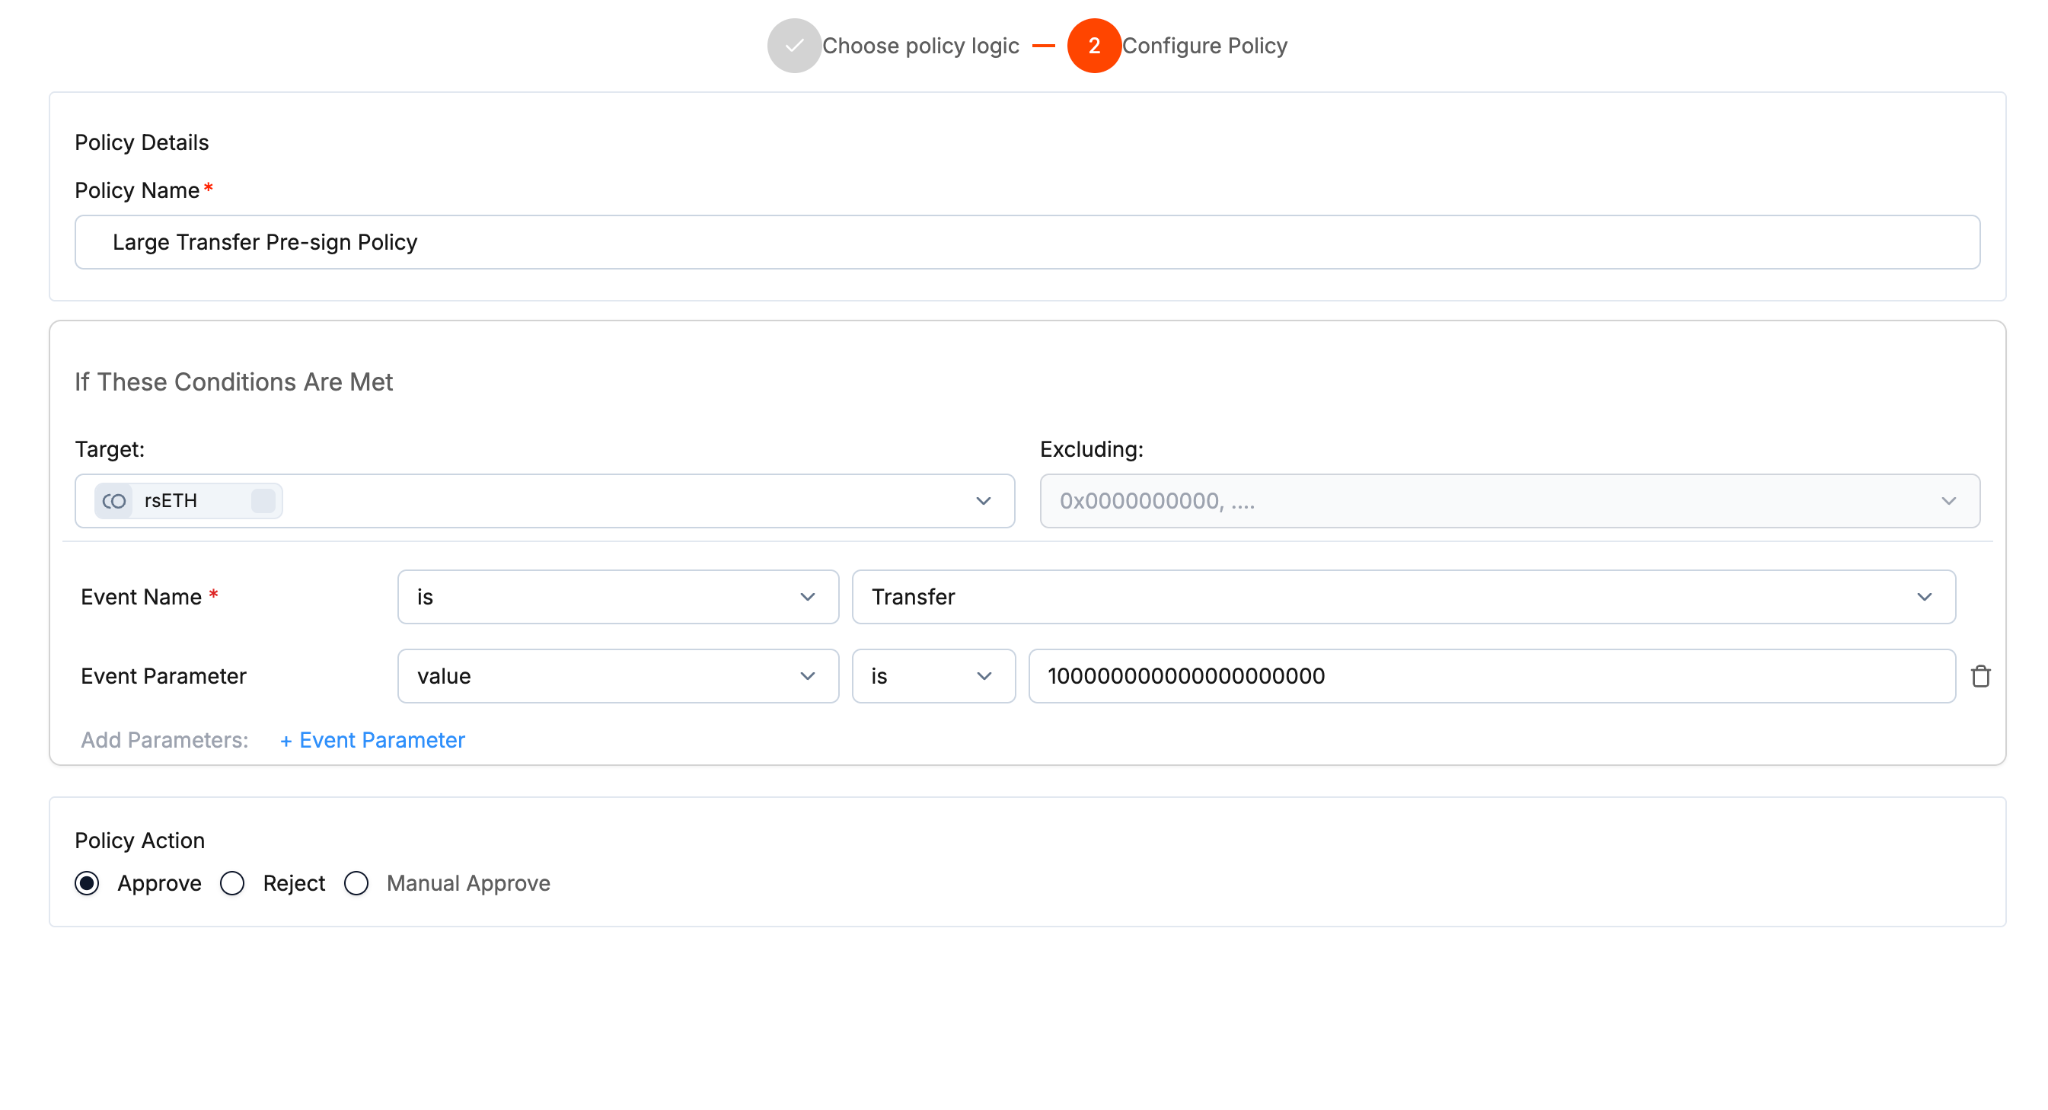The width and height of the screenshot is (2048, 1110).
Task: Click the completed checkmark step circle
Action: pos(794,46)
